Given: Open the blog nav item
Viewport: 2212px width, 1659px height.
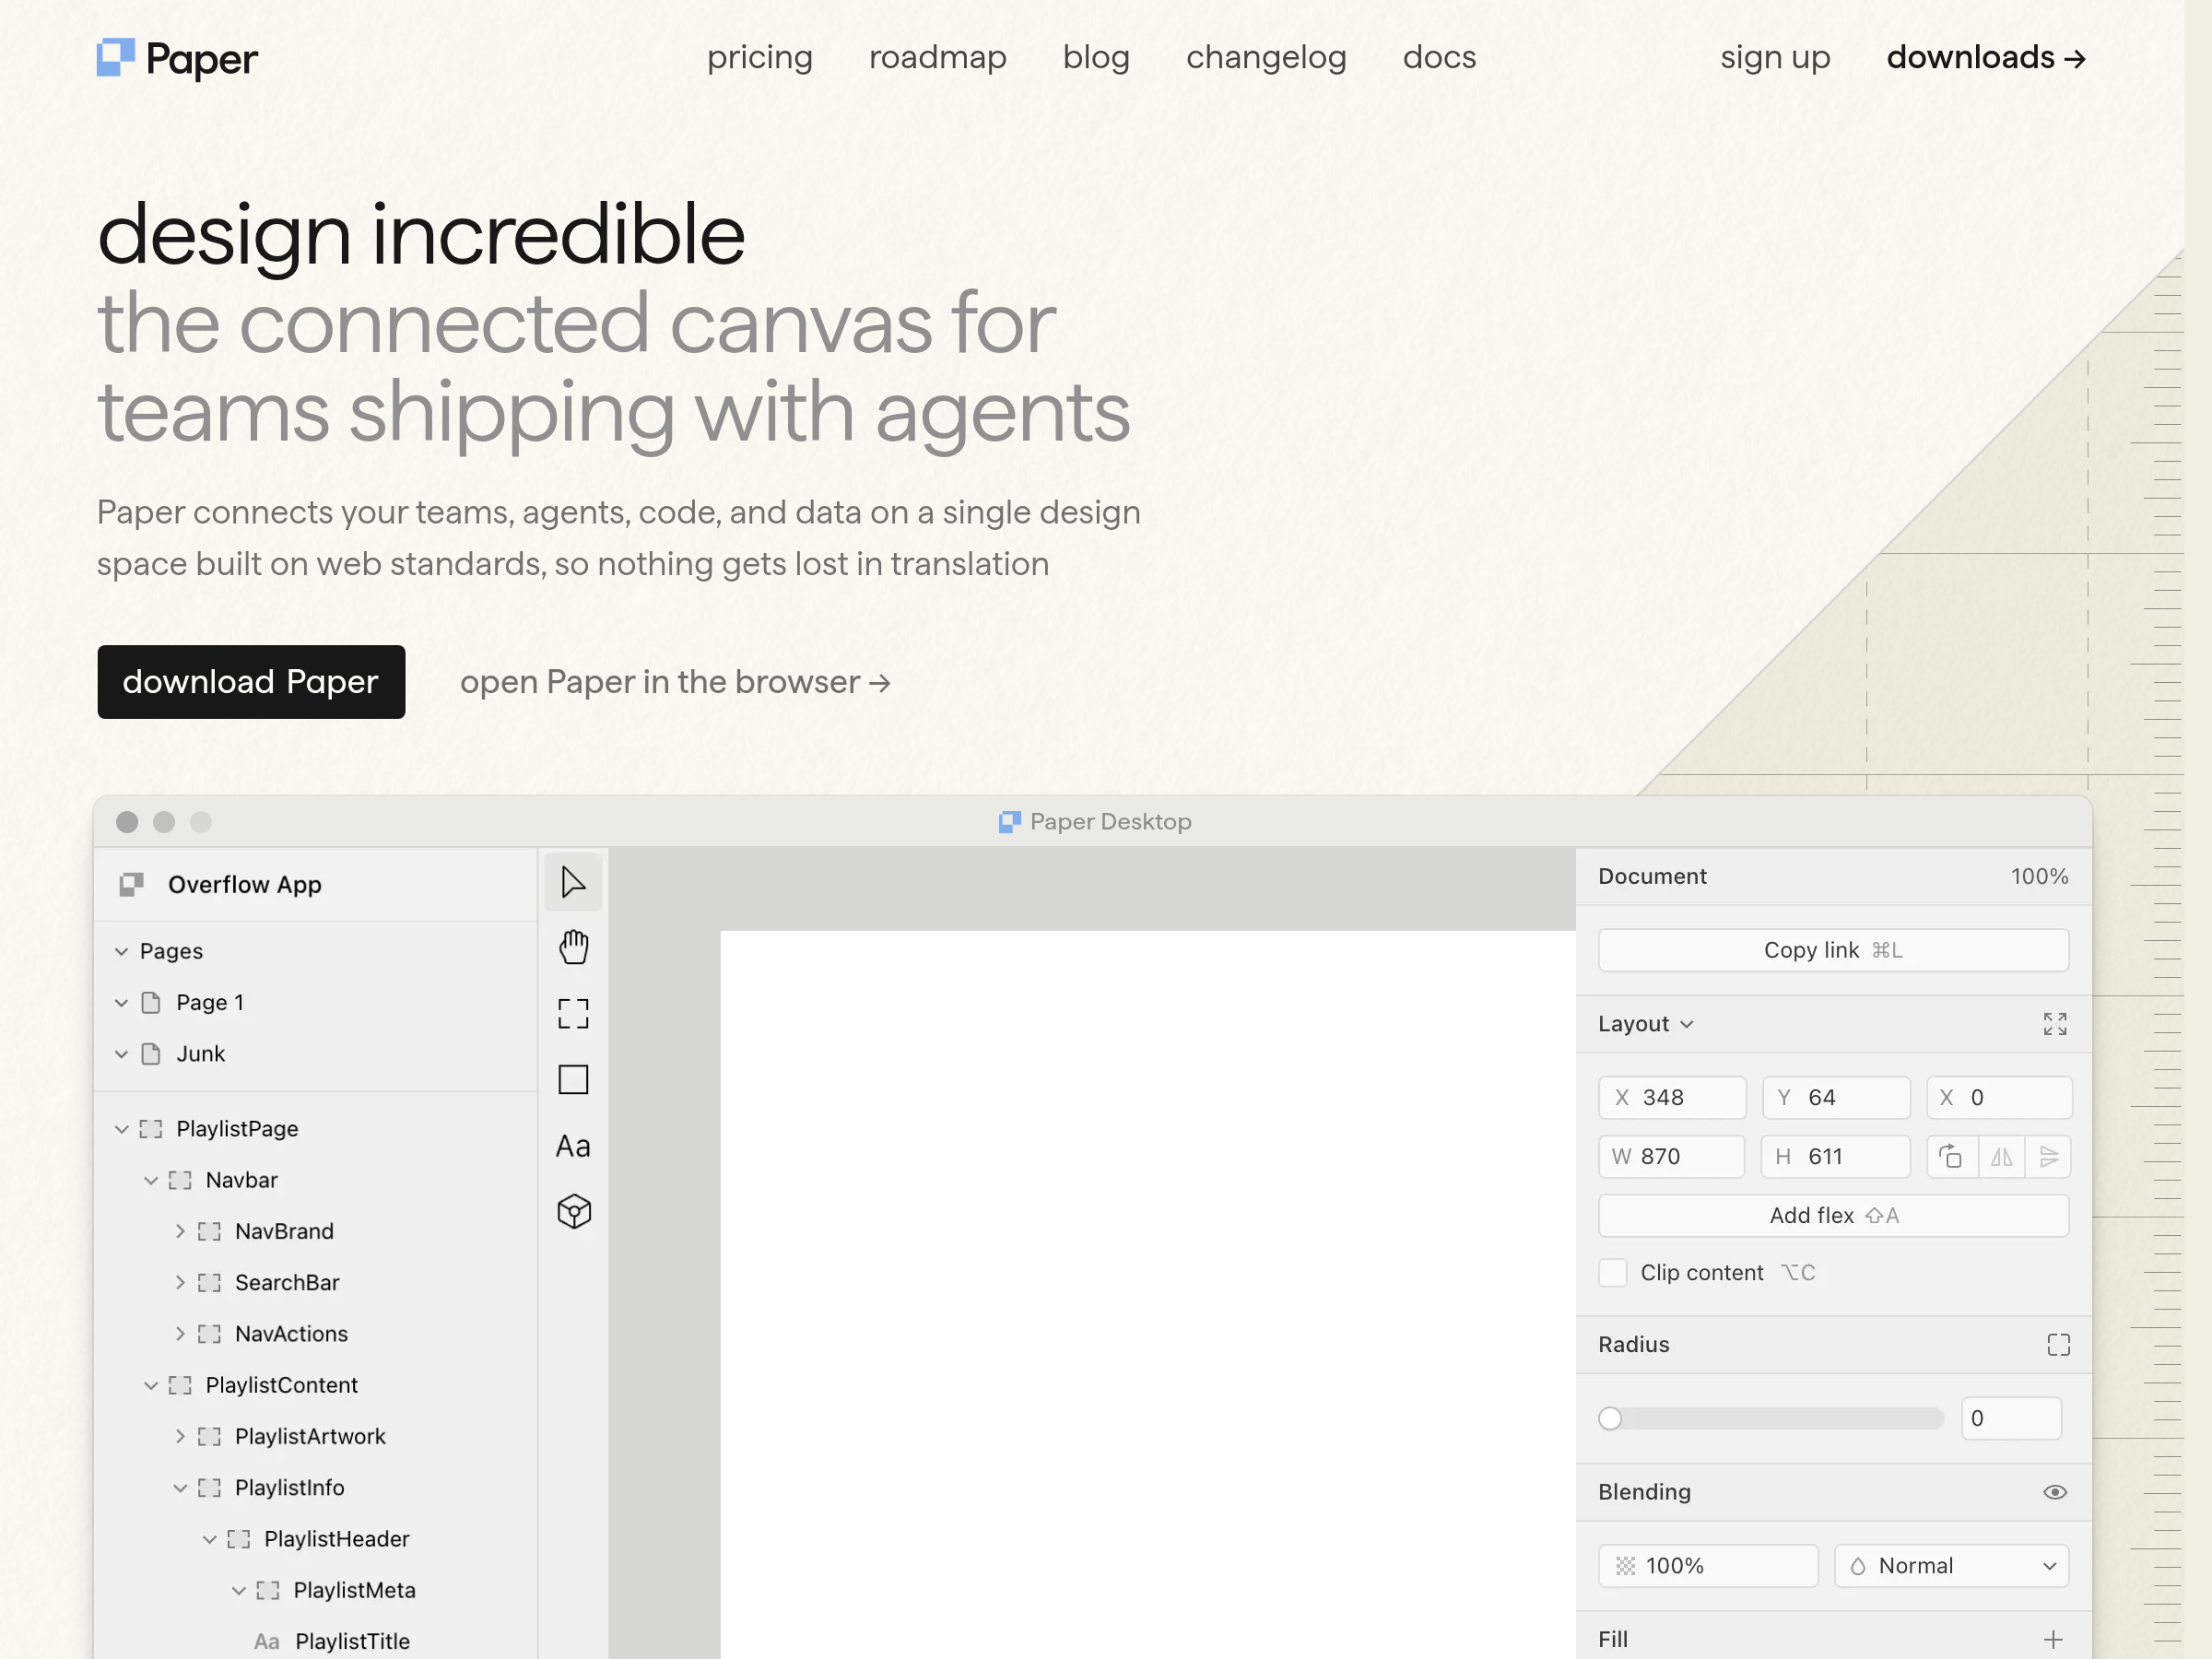Looking at the screenshot, I should click(x=1096, y=57).
